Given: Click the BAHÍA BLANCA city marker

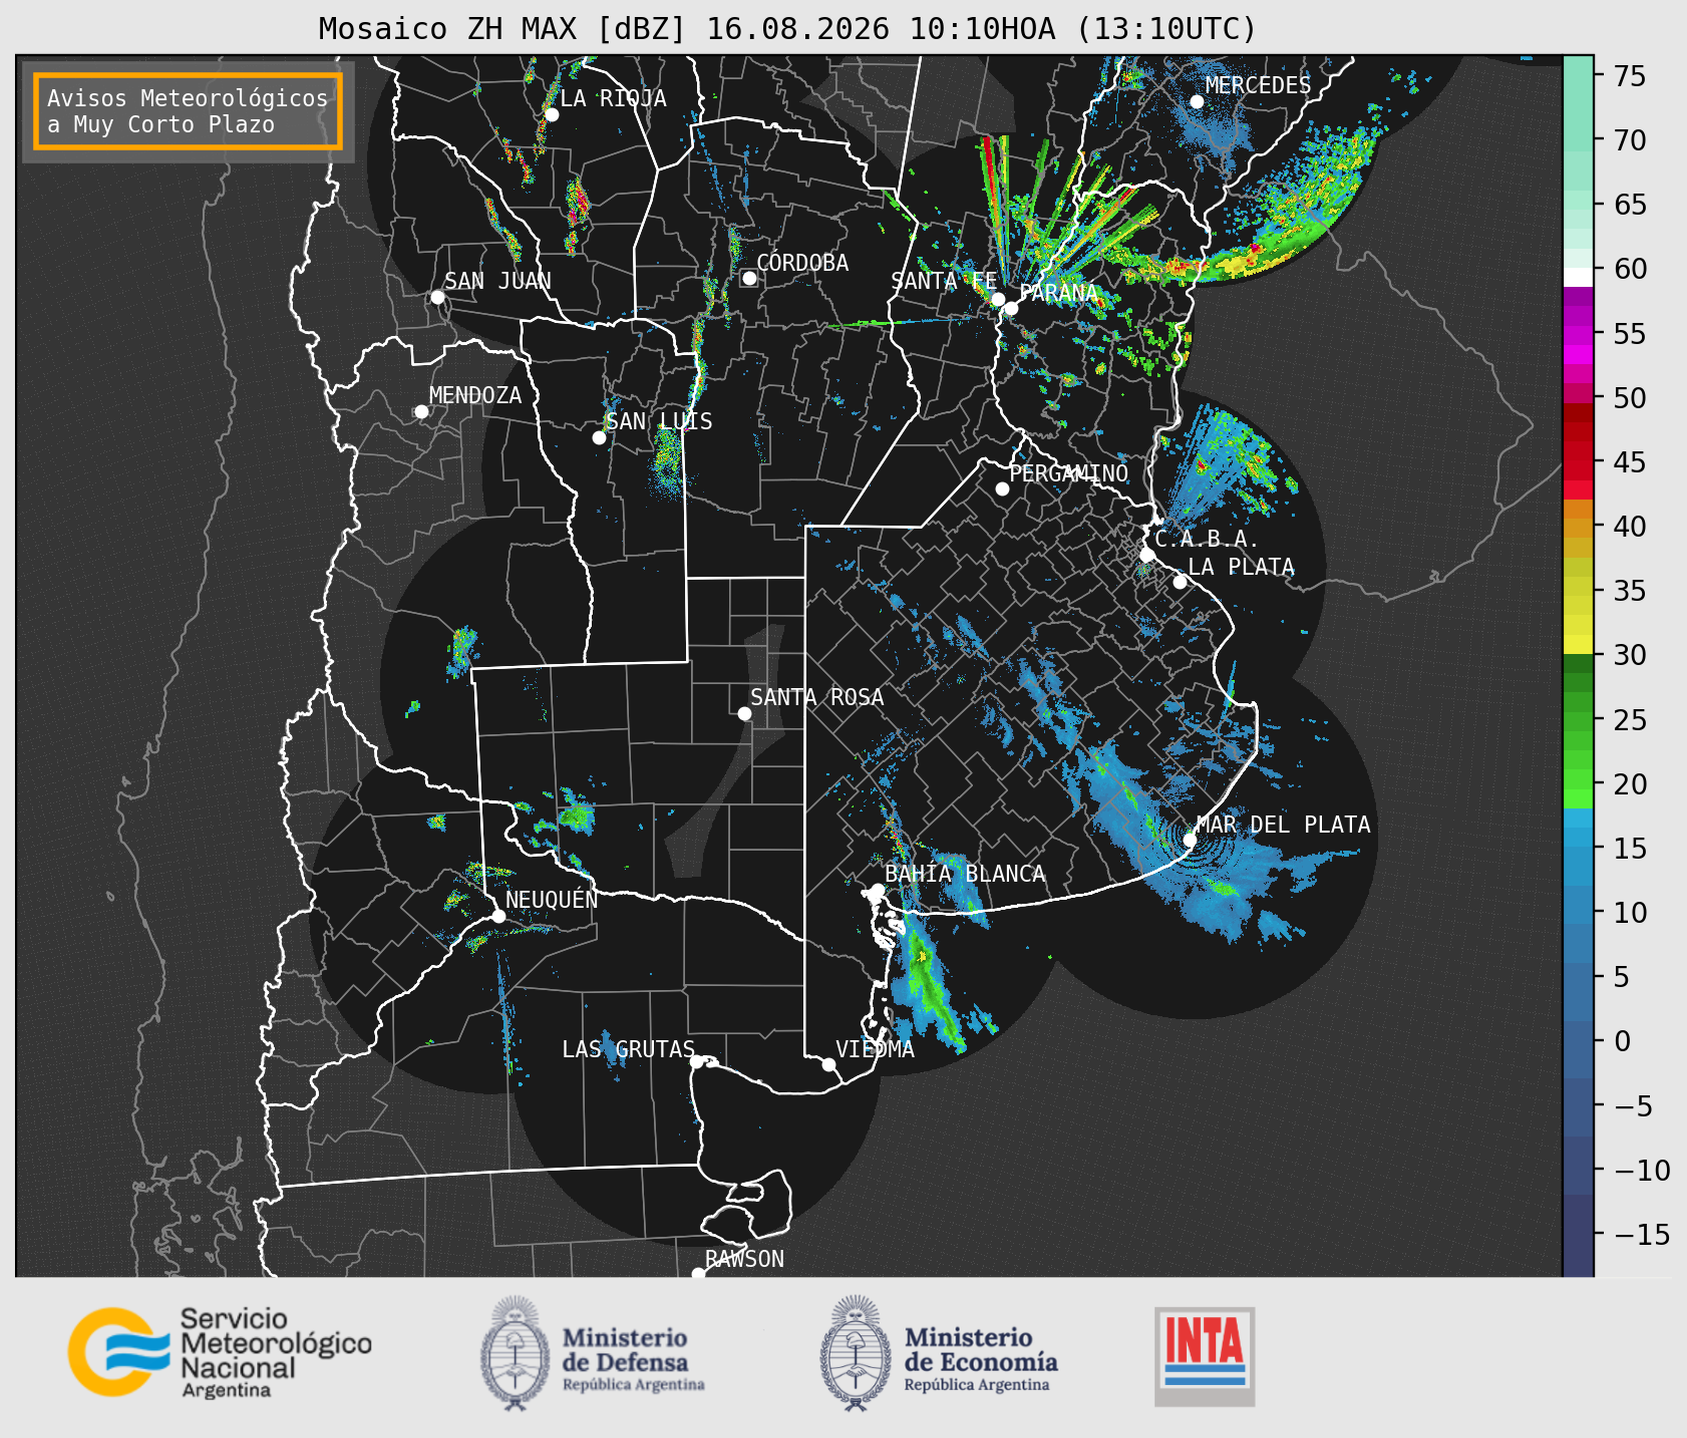Looking at the screenshot, I should click(877, 890).
